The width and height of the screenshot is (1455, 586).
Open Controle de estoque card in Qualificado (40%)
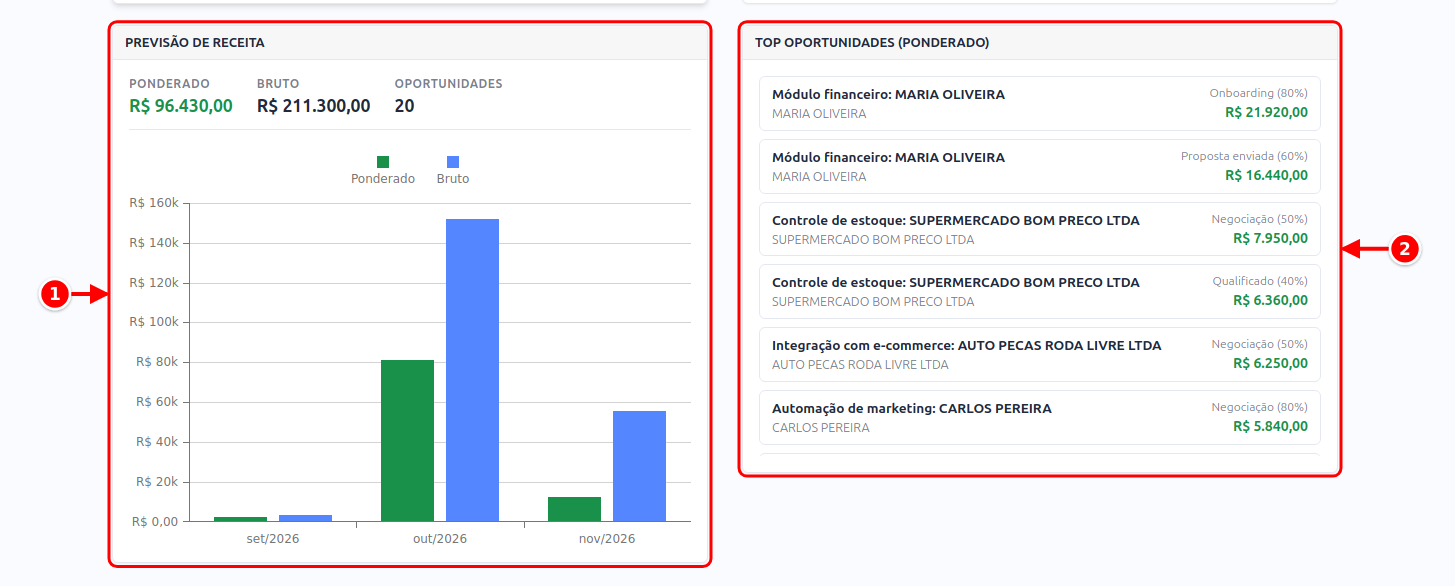pyautogui.click(x=1040, y=292)
